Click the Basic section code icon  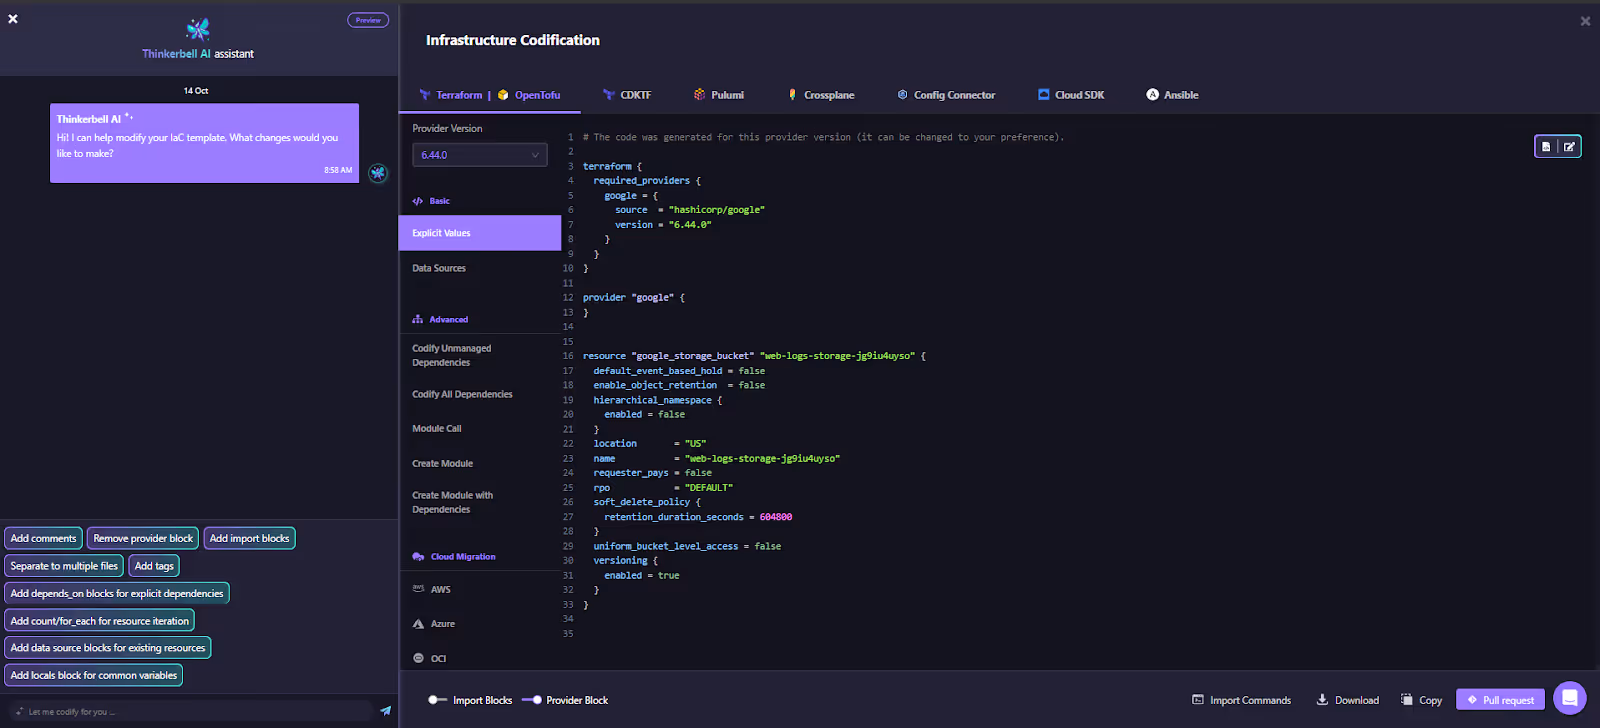[x=417, y=201]
